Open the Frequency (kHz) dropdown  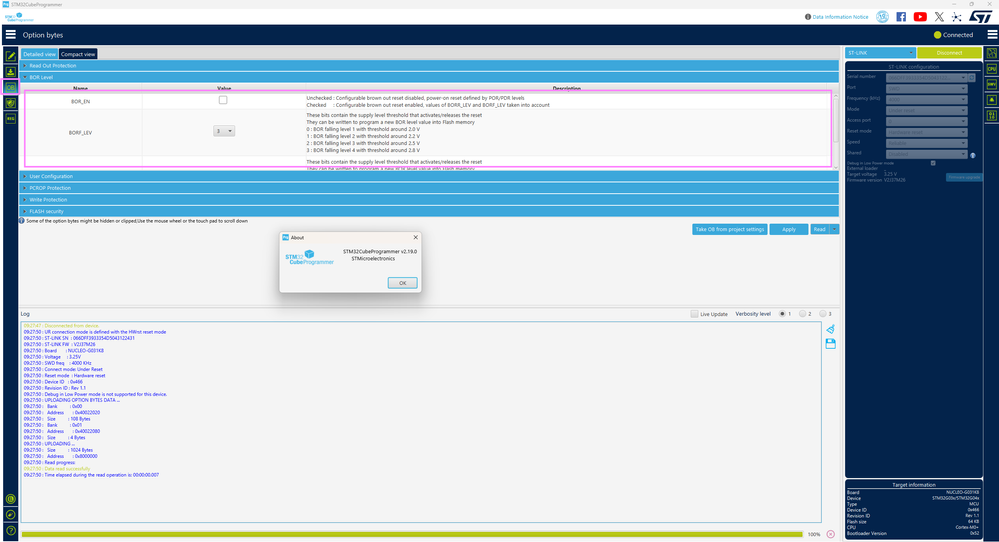pyautogui.click(x=927, y=99)
